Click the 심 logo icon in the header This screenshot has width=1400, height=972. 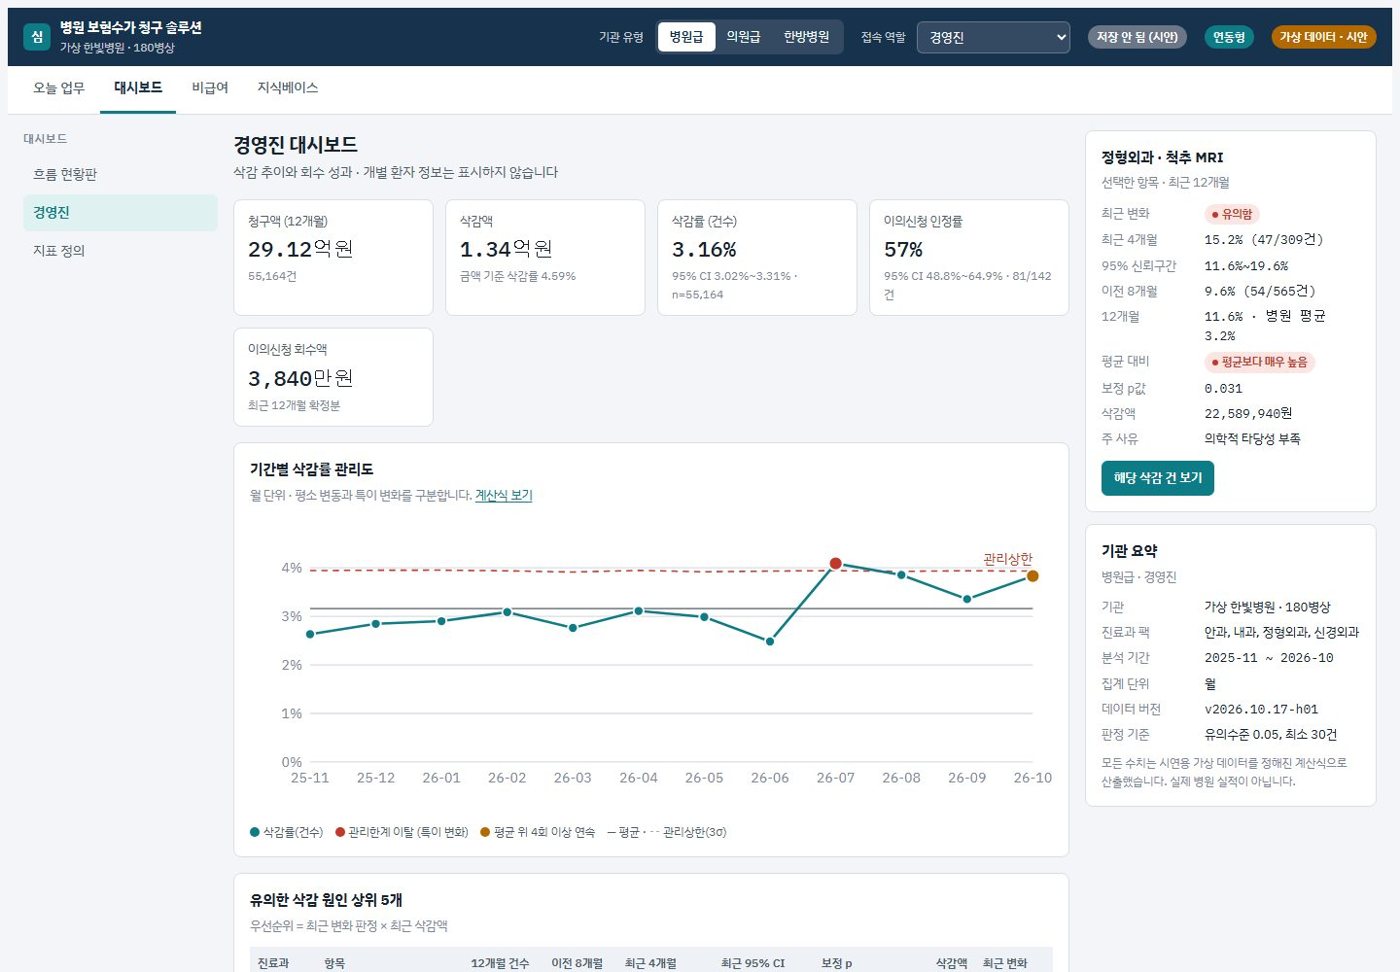click(37, 37)
